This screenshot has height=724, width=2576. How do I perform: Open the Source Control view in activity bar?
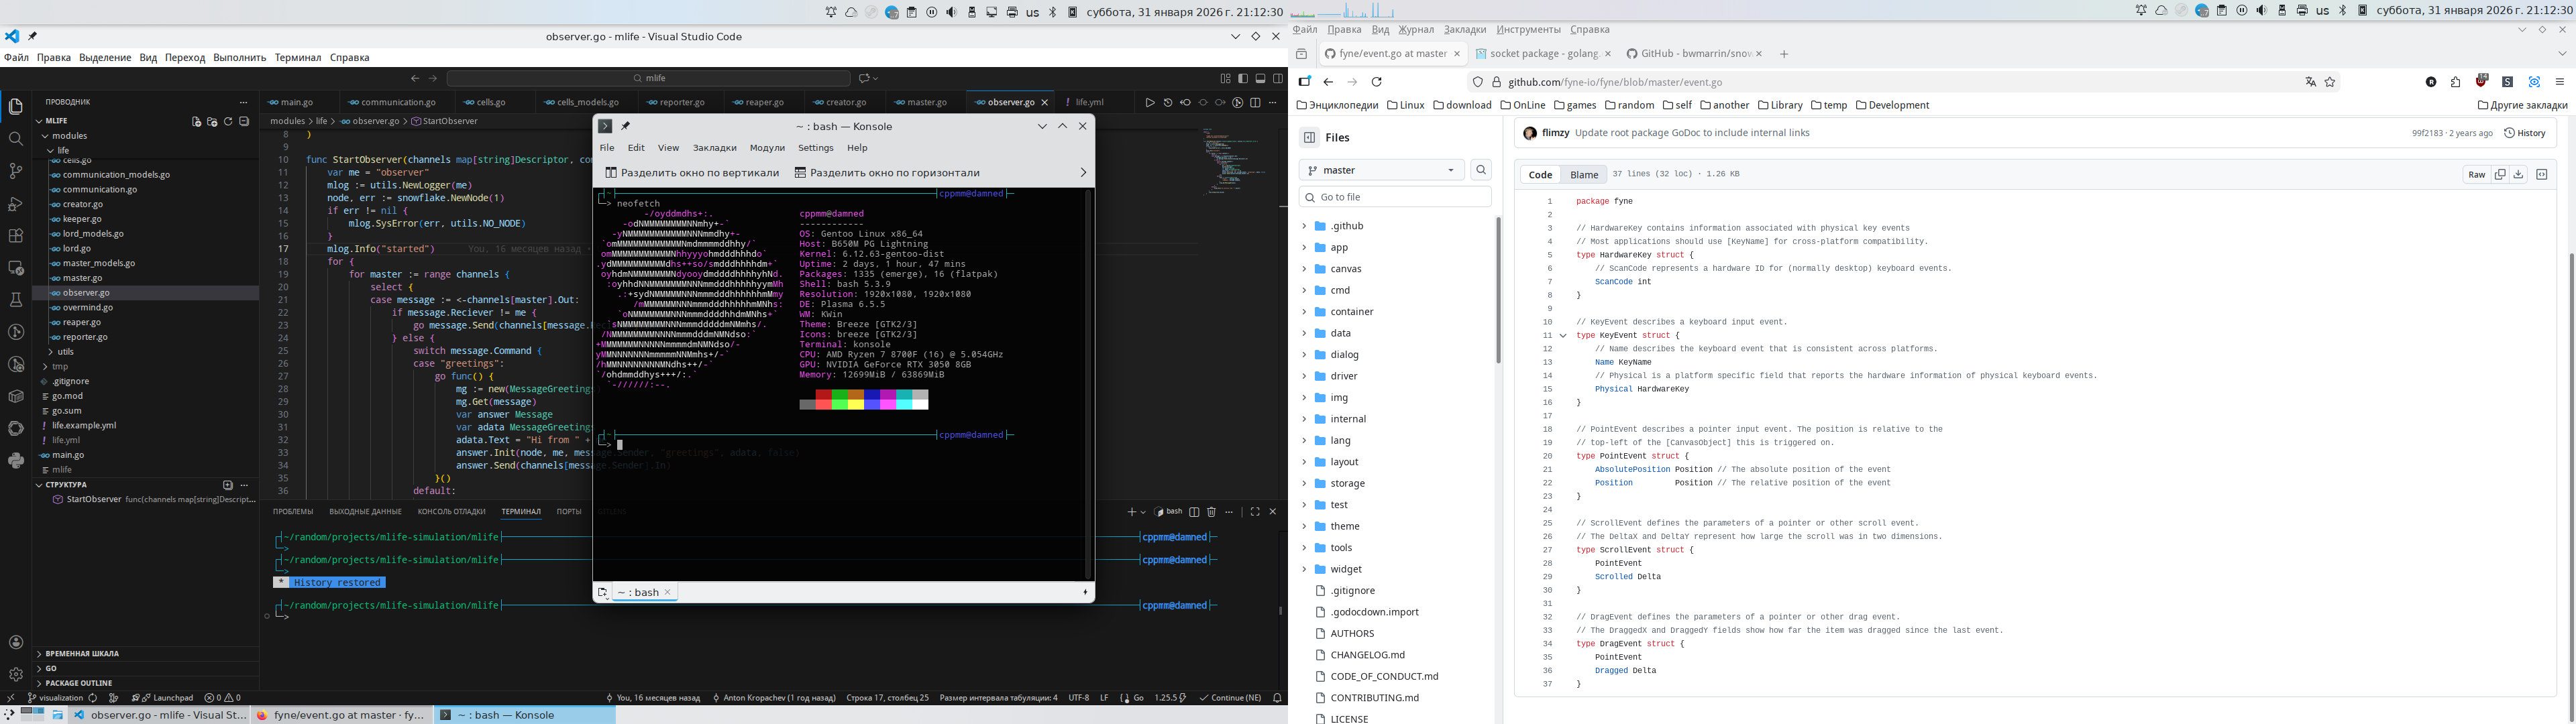click(15, 171)
